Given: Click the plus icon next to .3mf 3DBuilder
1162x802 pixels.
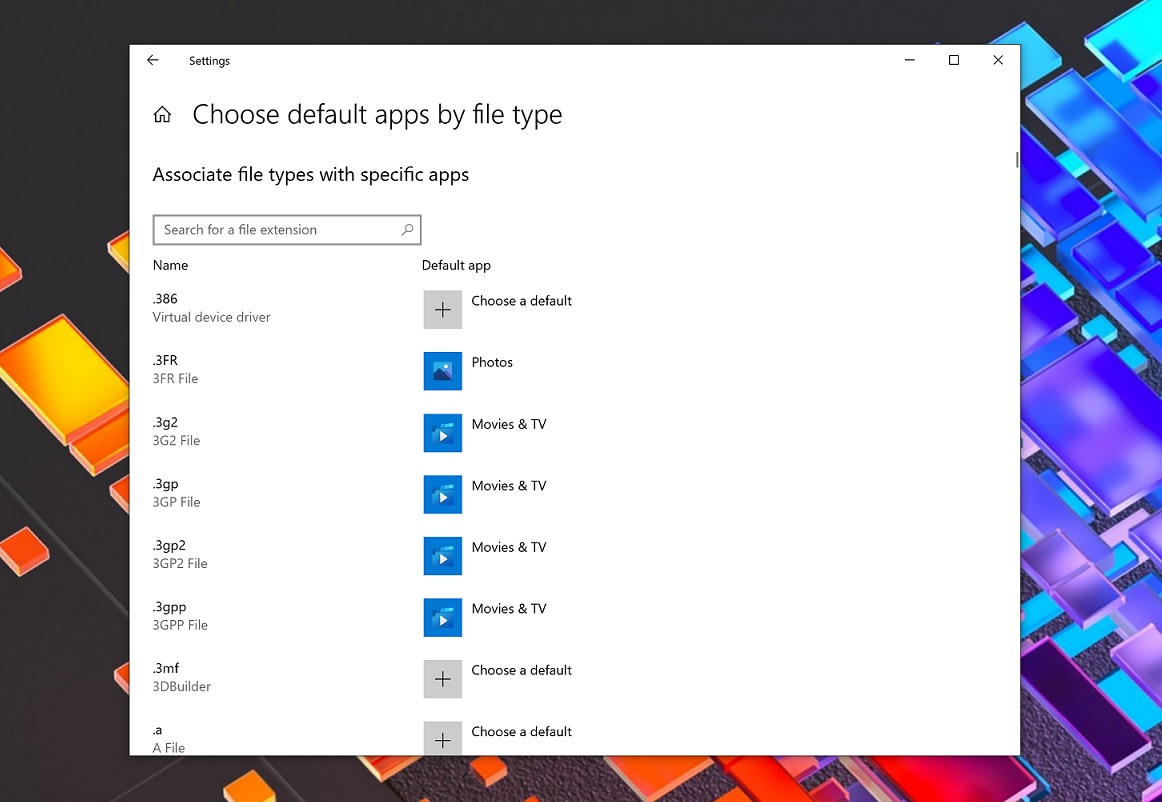Looking at the screenshot, I should pyautogui.click(x=442, y=678).
